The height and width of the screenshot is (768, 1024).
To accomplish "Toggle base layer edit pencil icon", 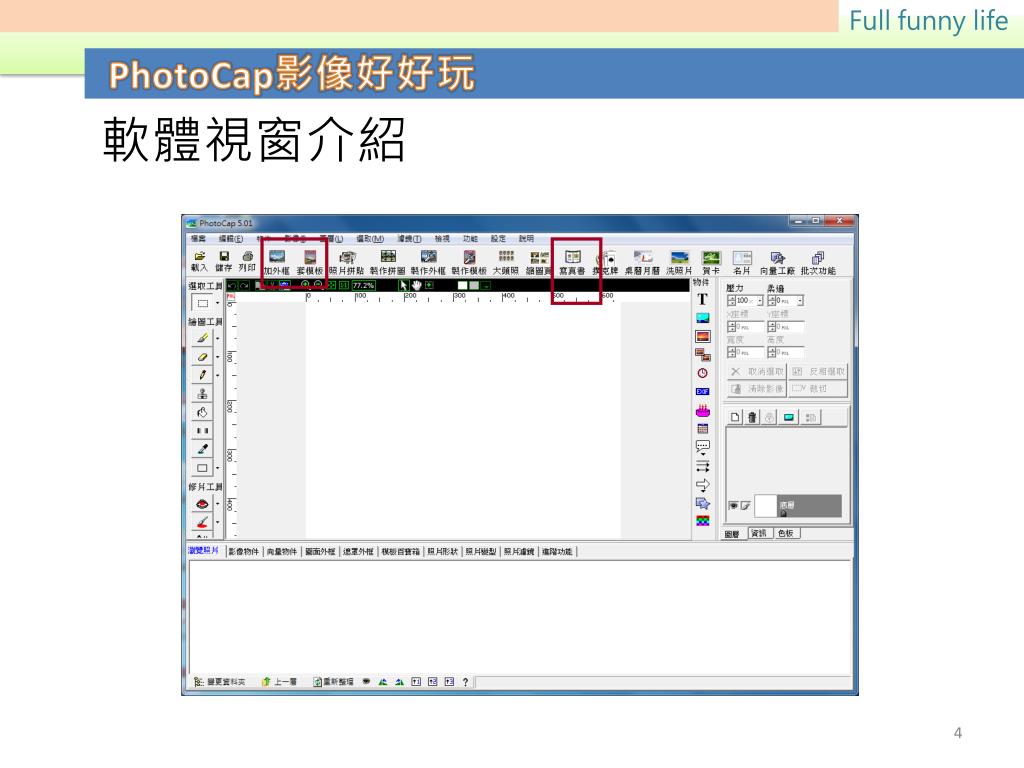I will (745, 505).
